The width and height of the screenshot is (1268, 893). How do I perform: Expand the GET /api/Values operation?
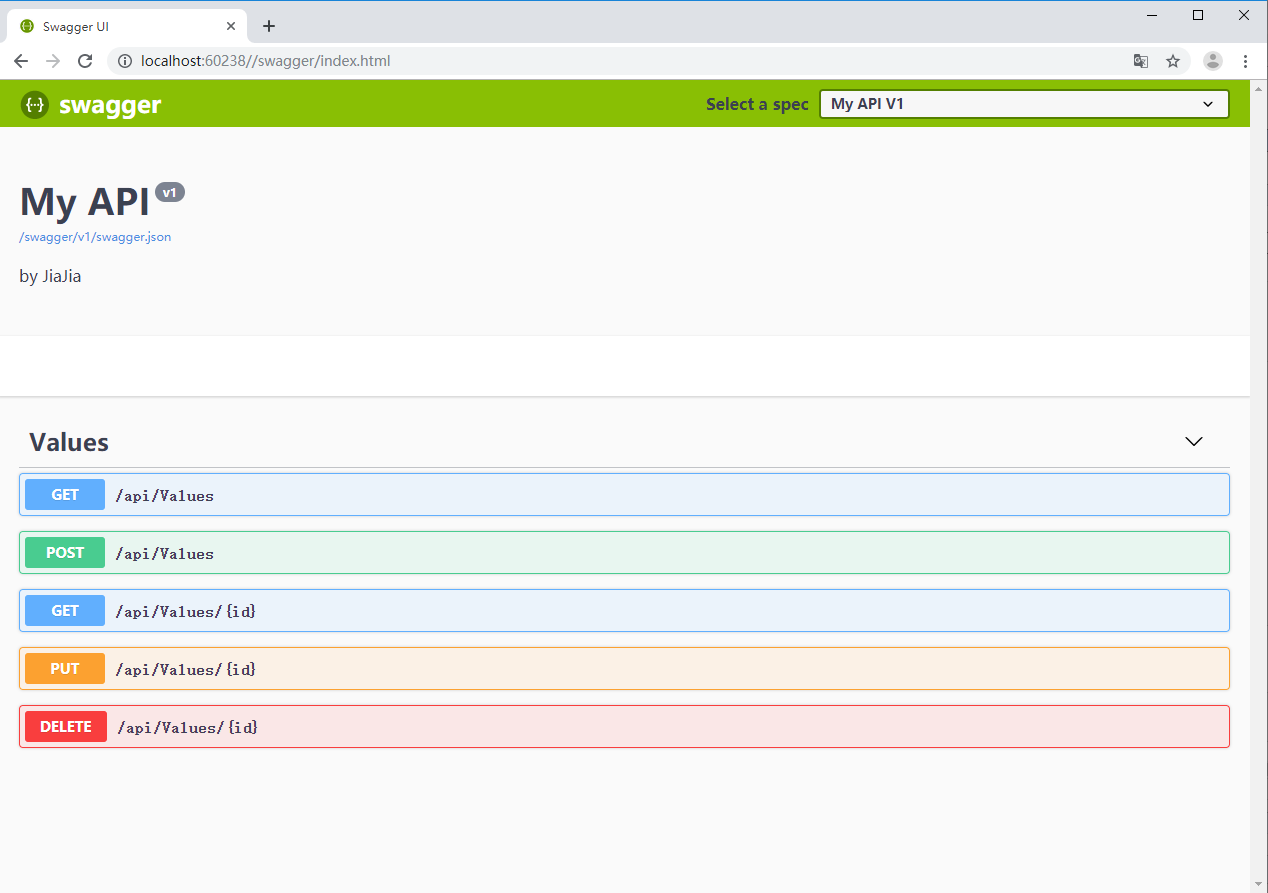624,495
